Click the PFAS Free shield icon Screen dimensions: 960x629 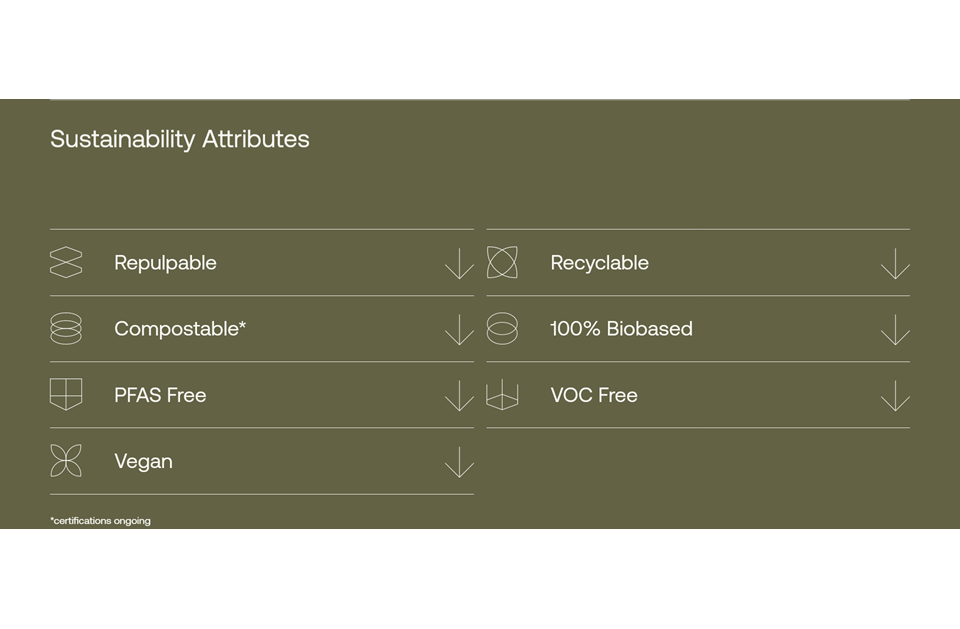point(66,394)
